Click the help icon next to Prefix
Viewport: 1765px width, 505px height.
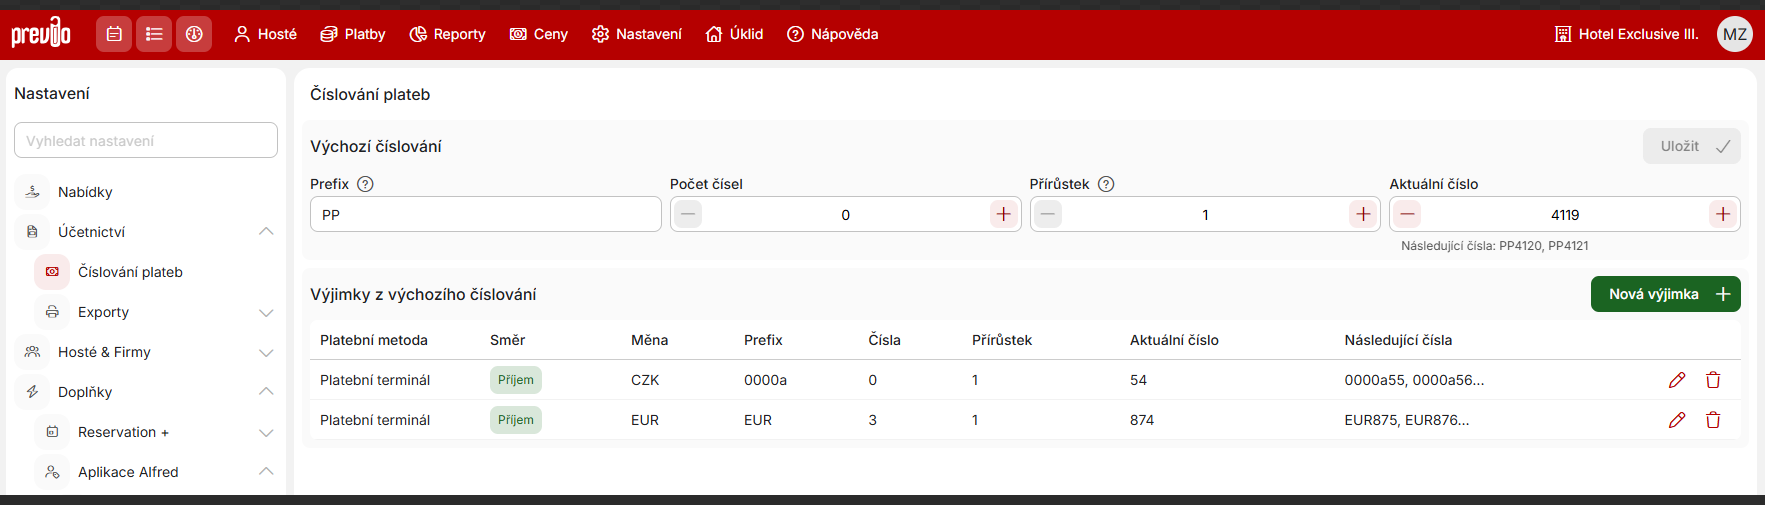365,184
